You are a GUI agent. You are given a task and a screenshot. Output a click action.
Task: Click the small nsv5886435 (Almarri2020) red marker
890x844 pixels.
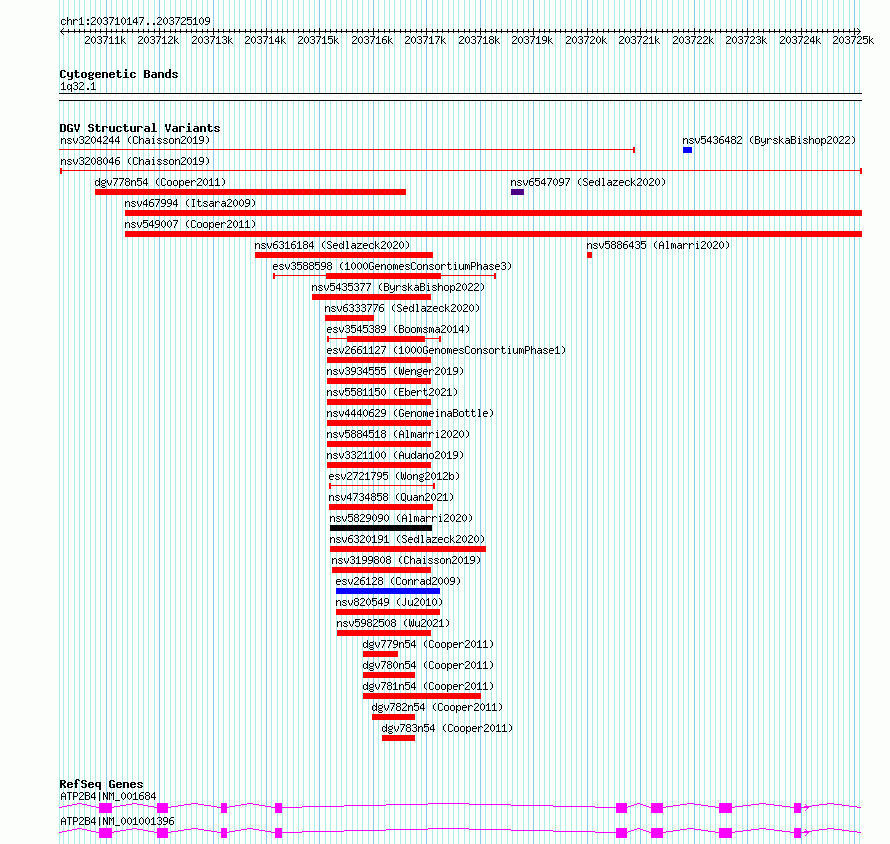589,255
